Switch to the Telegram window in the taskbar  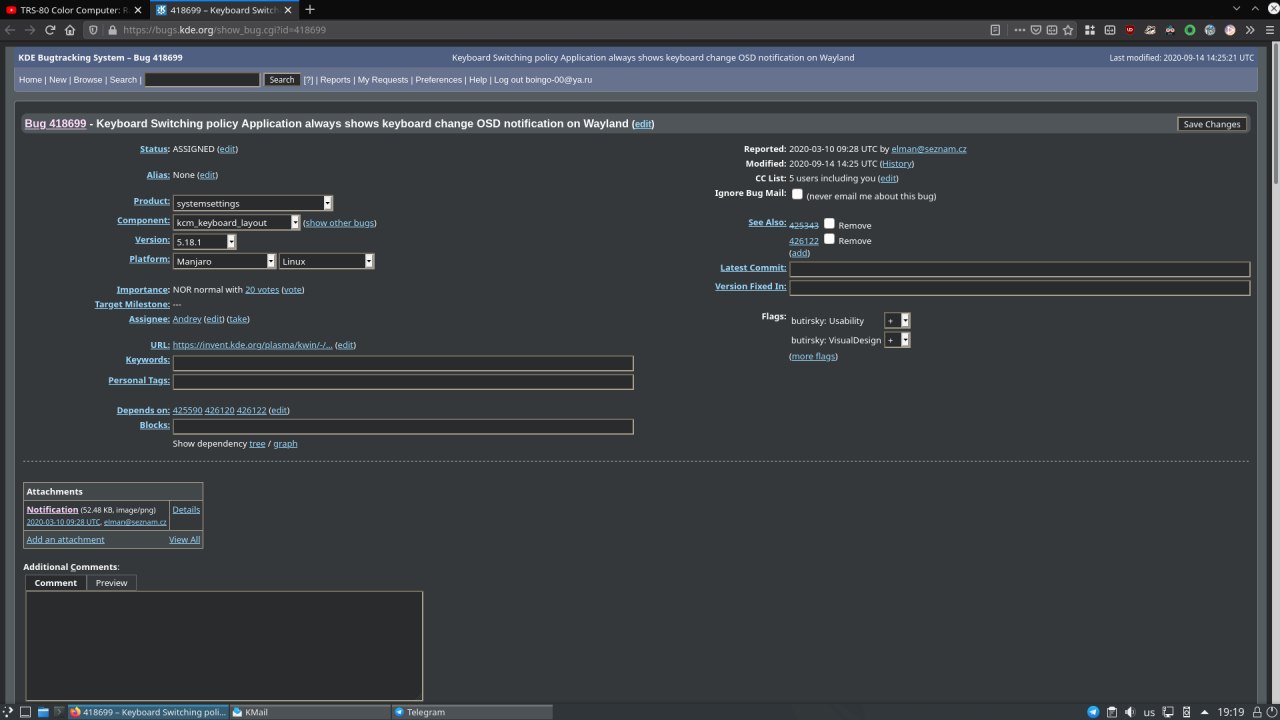pyautogui.click(x=472, y=712)
